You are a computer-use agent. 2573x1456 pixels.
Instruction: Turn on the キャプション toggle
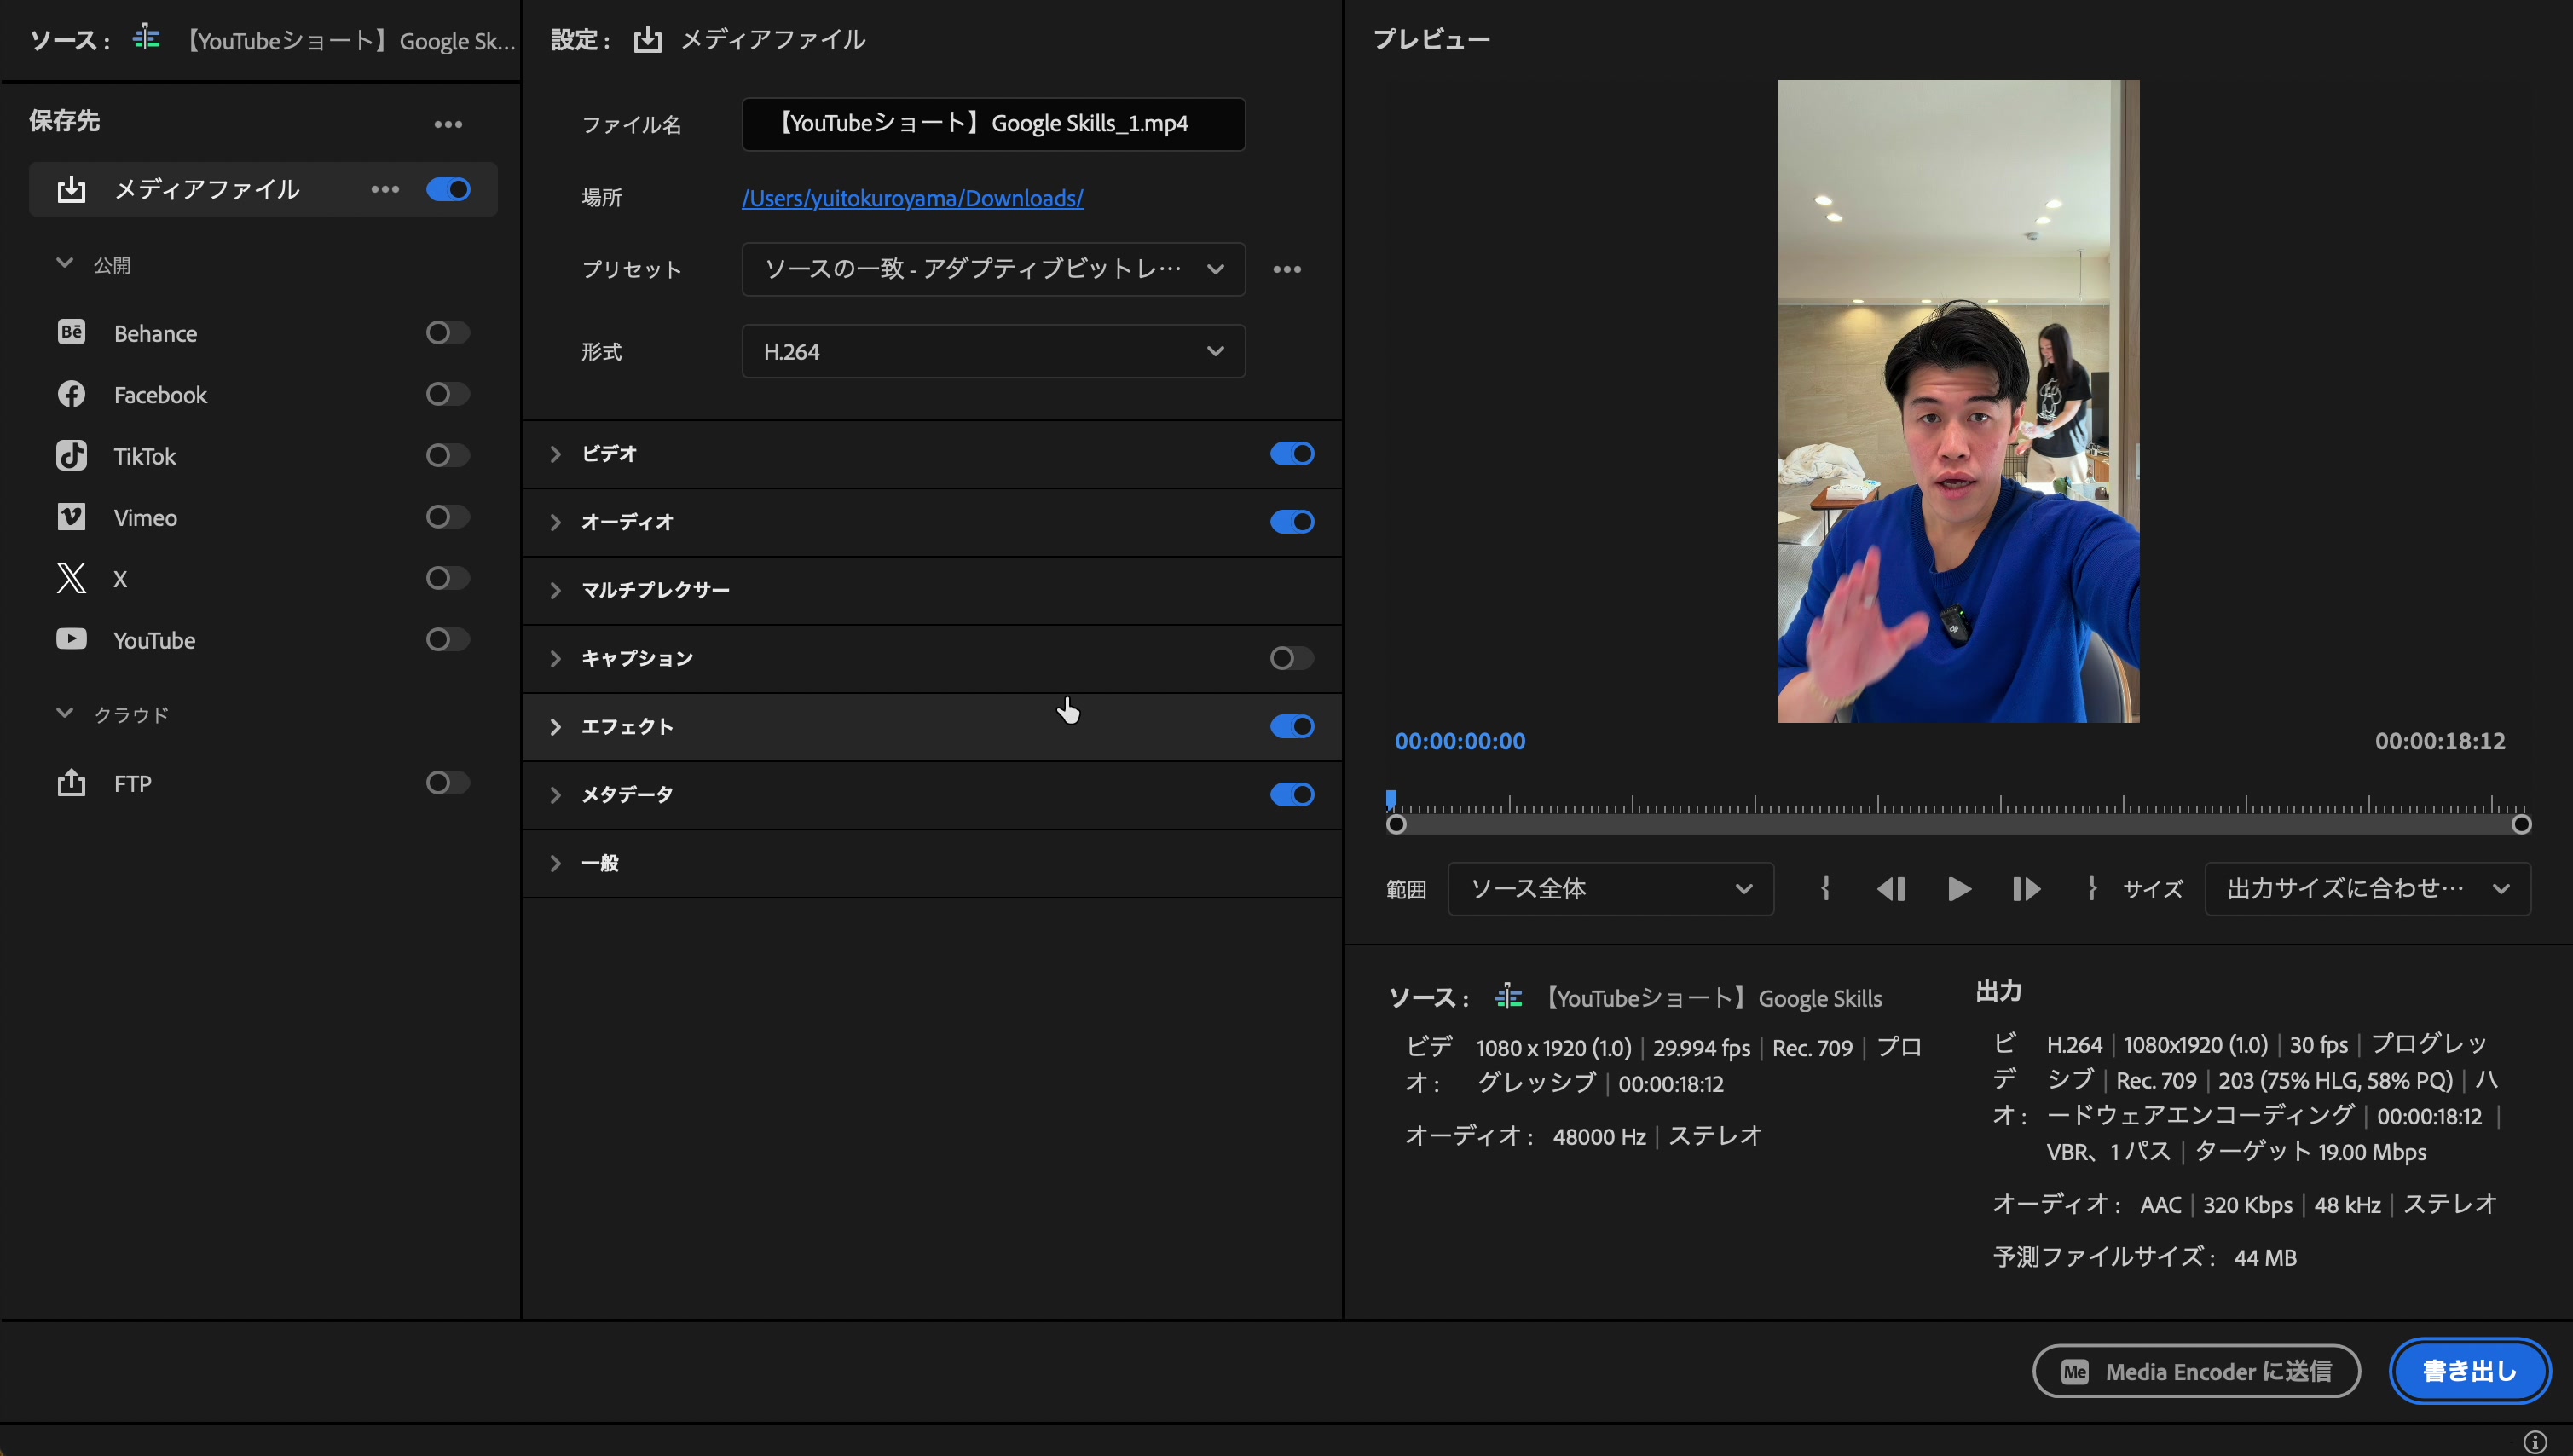point(1290,657)
